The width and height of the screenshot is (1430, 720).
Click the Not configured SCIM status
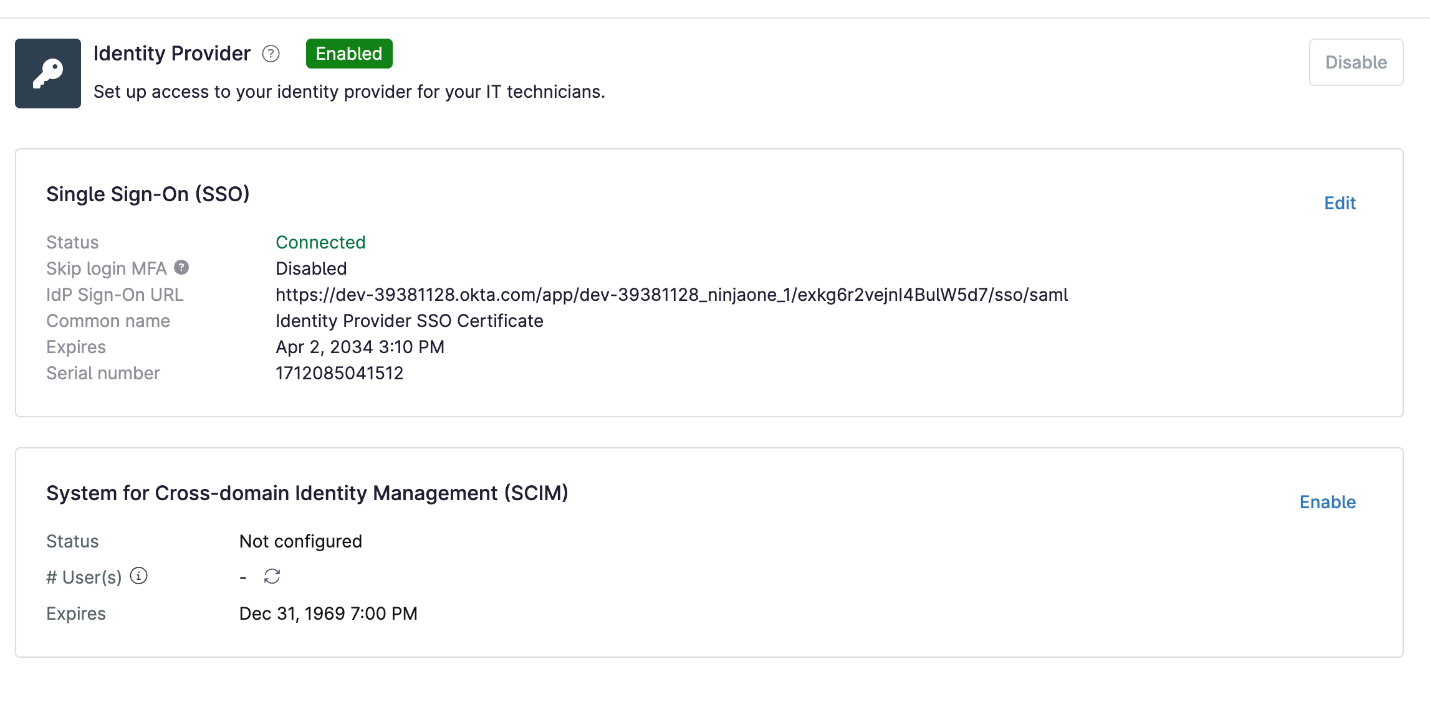(x=300, y=541)
